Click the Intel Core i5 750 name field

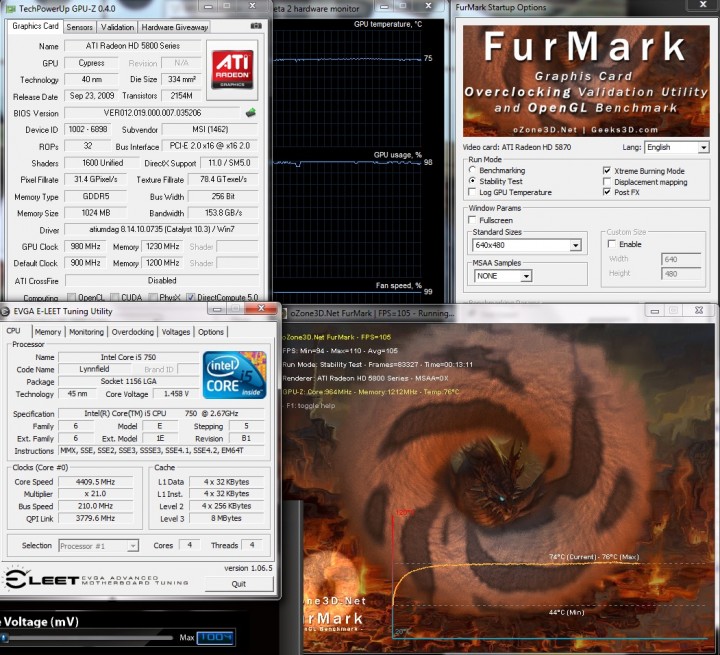[x=128, y=357]
